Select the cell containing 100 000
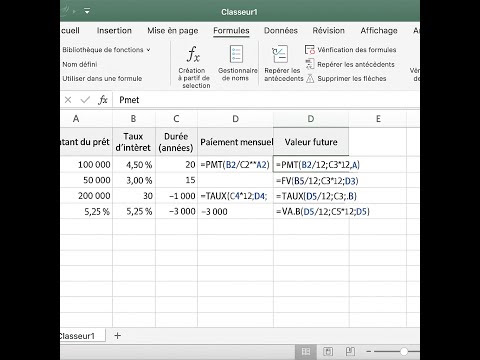Viewport: 480px width, 360px height. tap(86, 165)
